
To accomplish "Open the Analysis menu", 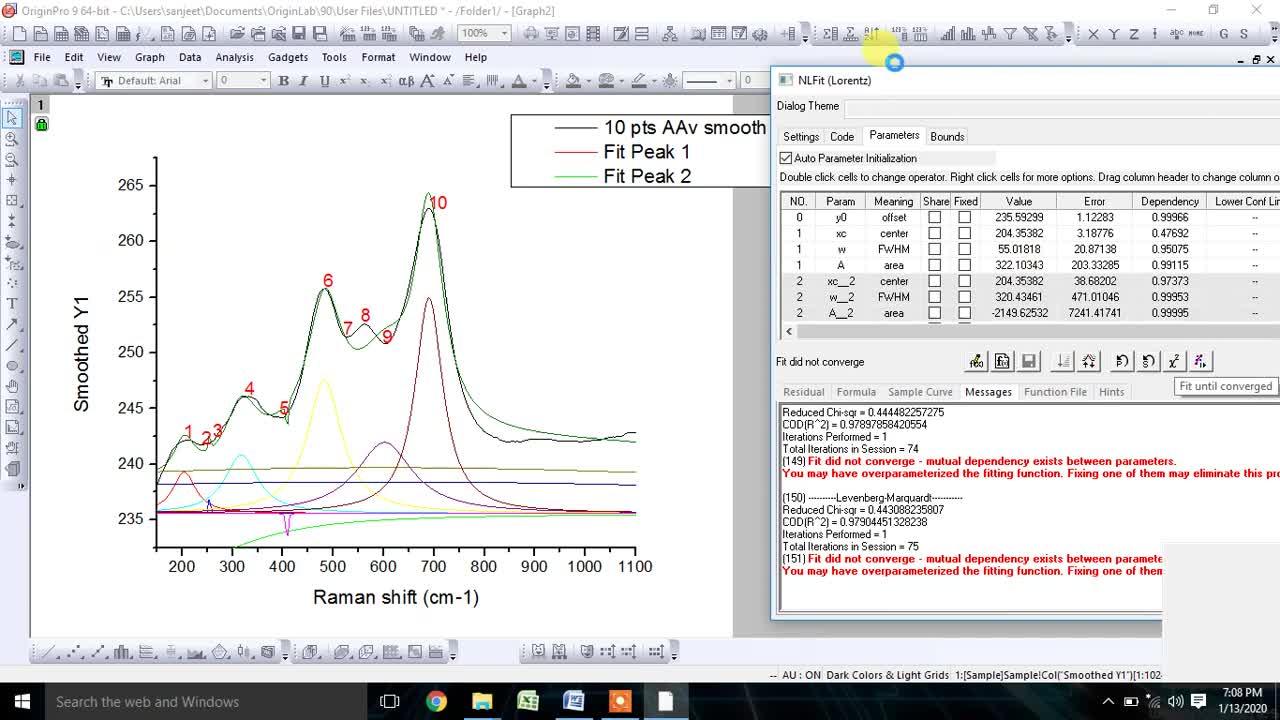I will [234, 57].
